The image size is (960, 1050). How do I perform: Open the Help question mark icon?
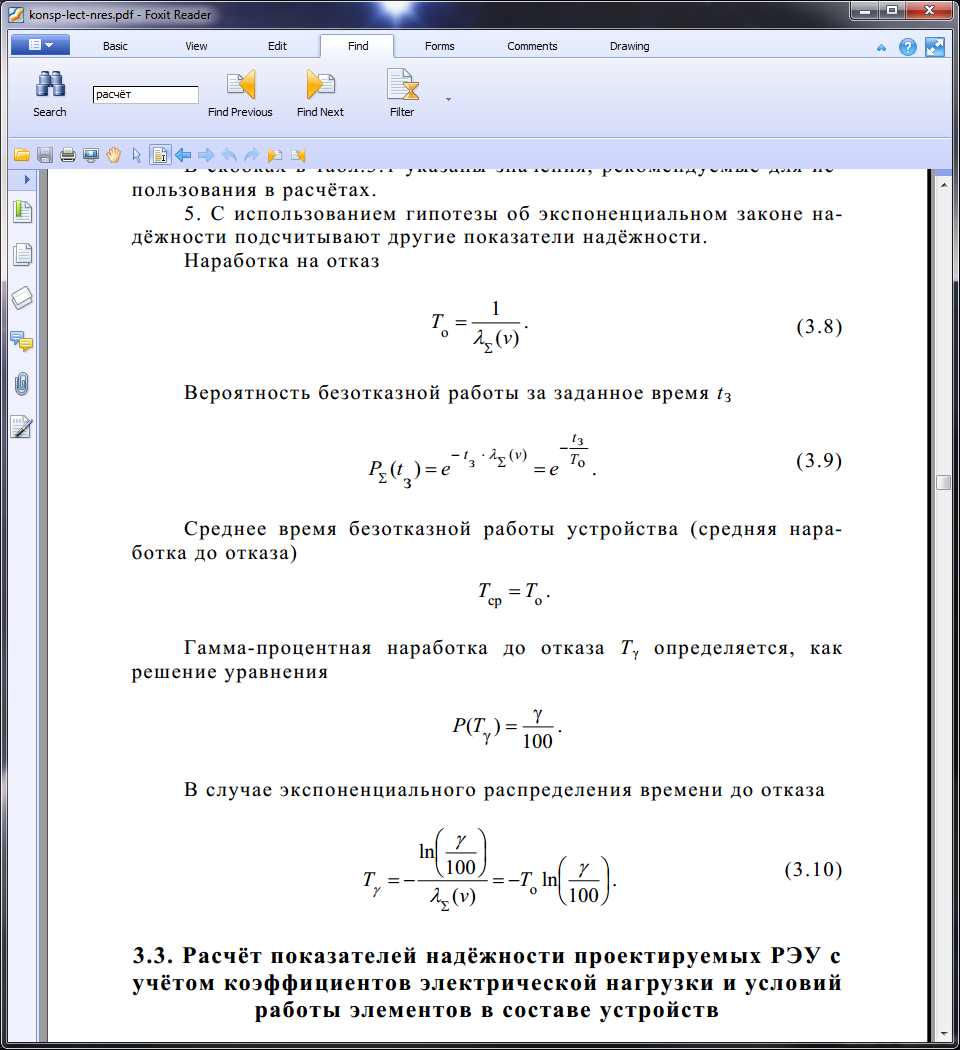coord(908,47)
